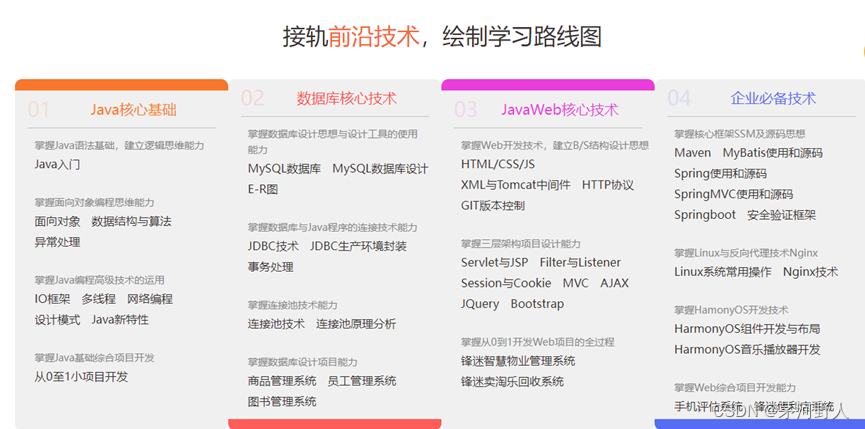
Task: Click the '连接池原理分析' topic
Action: point(356,324)
